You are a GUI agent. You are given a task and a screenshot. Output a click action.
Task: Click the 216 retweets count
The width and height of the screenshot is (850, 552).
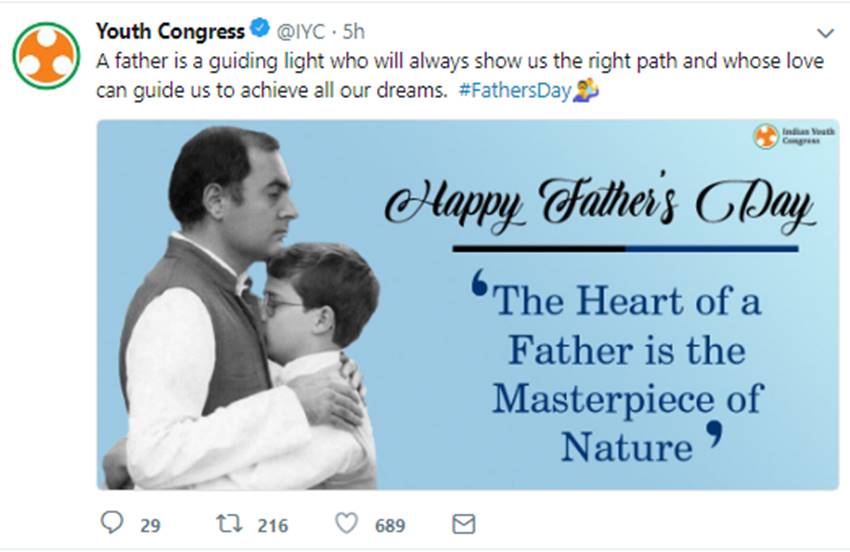(271, 525)
